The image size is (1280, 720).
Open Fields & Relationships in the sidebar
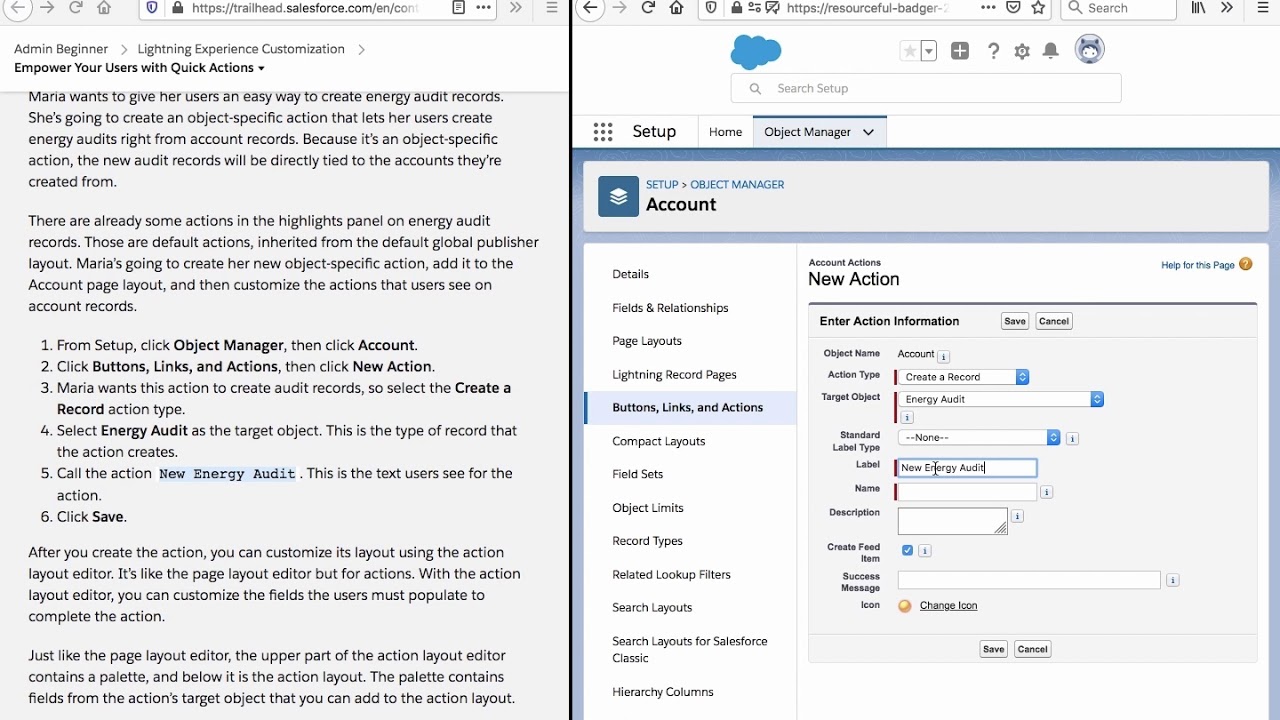pyautogui.click(x=670, y=308)
